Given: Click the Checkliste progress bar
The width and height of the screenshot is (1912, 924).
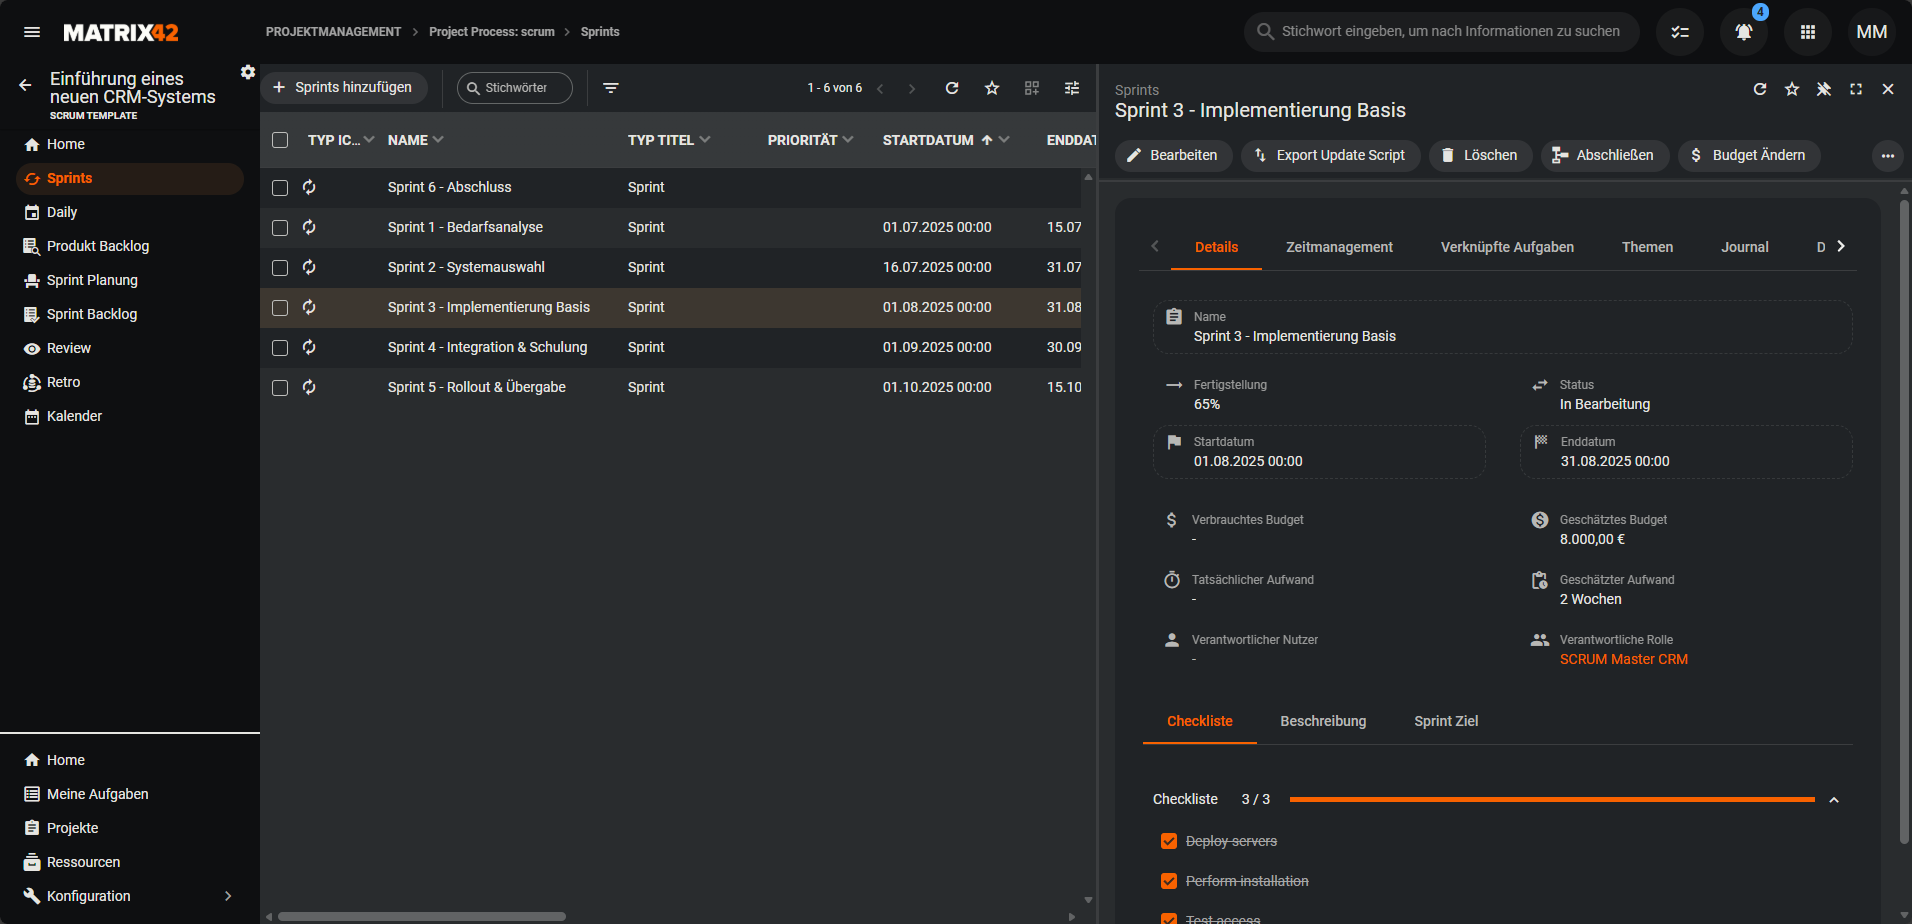Looking at the screenshot, I should coord(1551,800).
